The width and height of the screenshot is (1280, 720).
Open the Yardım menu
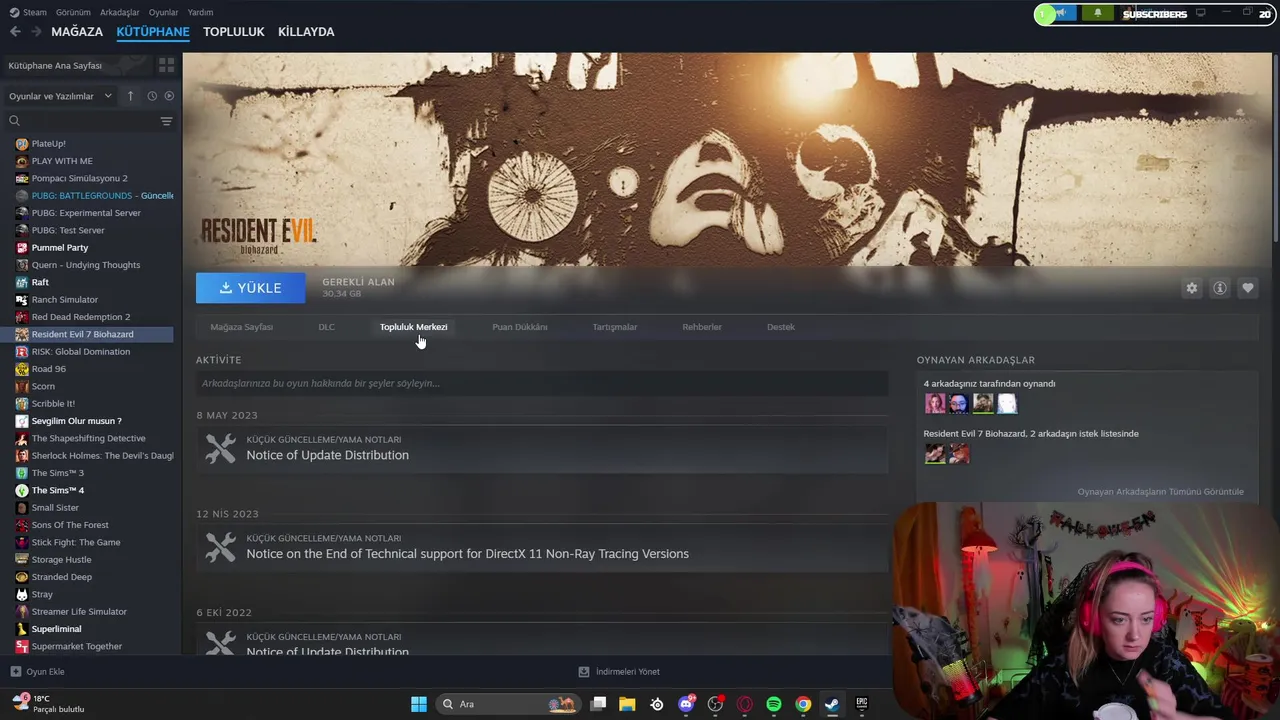pos(200,12)
